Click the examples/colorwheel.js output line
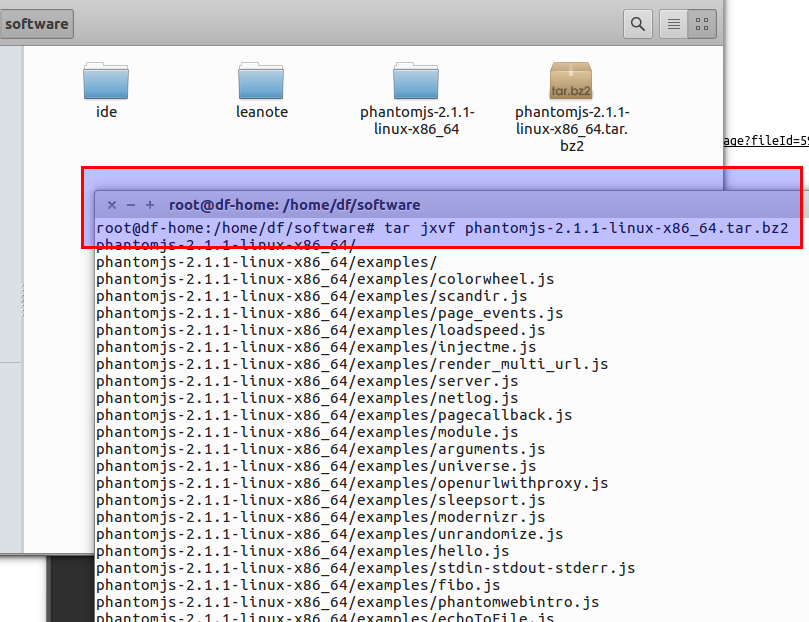This screenshot has width=809, height=622. (x=325, y=279)
